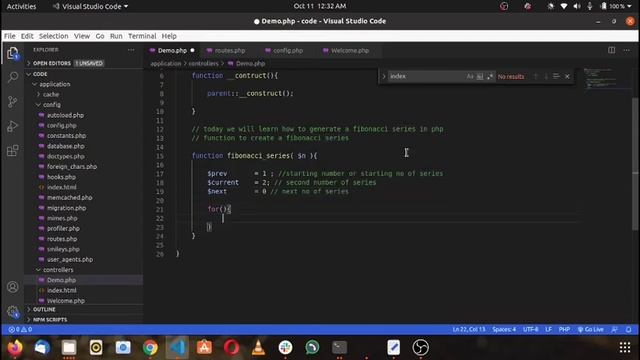Click errors and warnings status indicator
The width and height of the screenshot is (640, 360).
coord(20,329)
